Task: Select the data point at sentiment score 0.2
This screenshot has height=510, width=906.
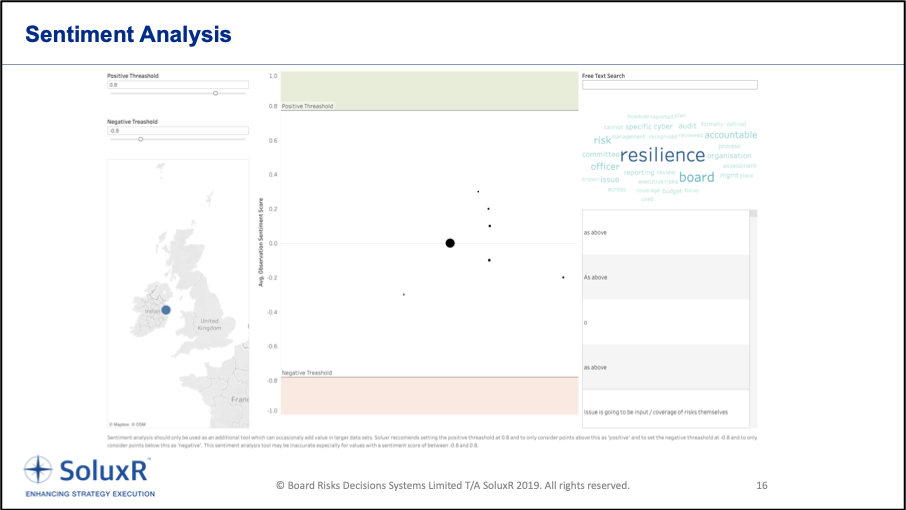Action: [488, 209]
